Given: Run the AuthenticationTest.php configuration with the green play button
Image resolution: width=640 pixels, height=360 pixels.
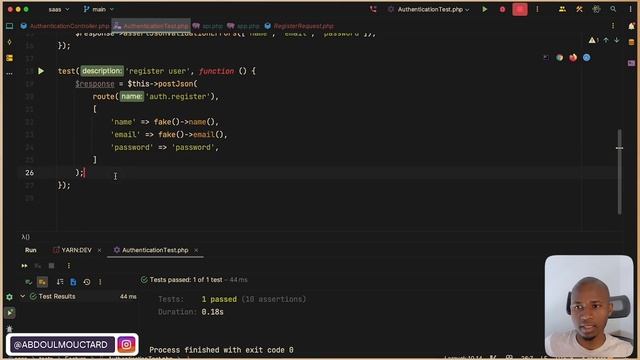Looking at the screenshot, I should coord(484,9).
